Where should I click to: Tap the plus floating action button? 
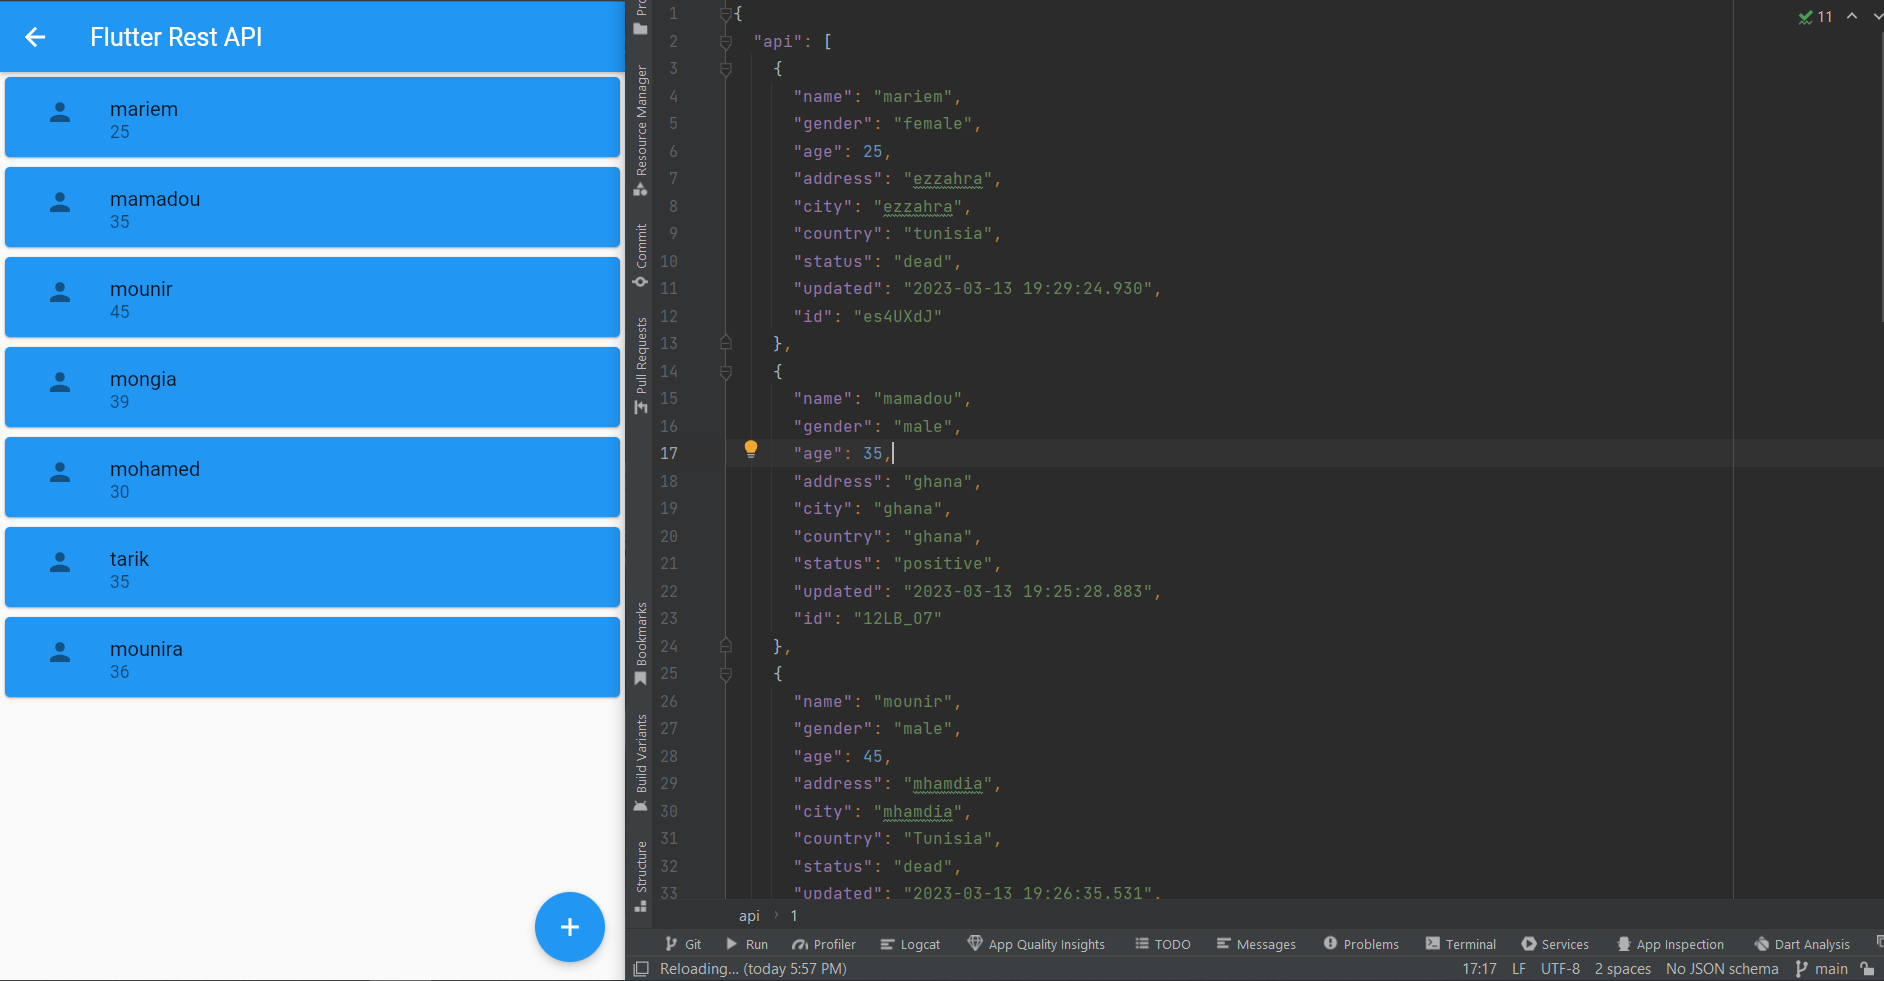(570, 927)
